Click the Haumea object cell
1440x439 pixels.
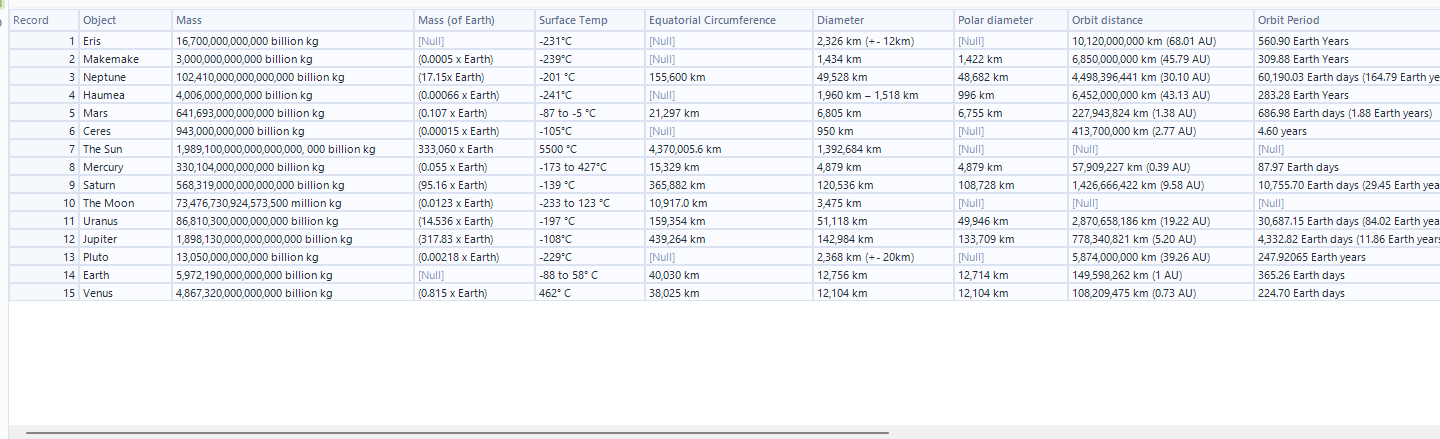(124, 95)
